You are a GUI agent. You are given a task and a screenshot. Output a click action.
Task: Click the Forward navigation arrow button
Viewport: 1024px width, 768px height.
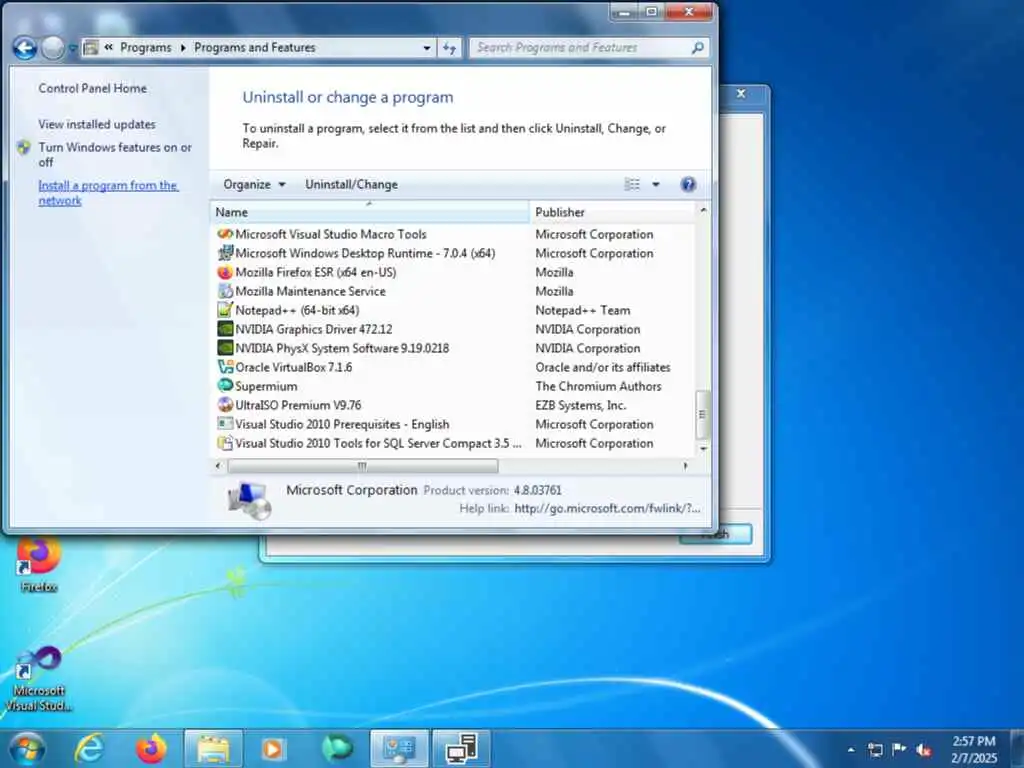(52, 48)
